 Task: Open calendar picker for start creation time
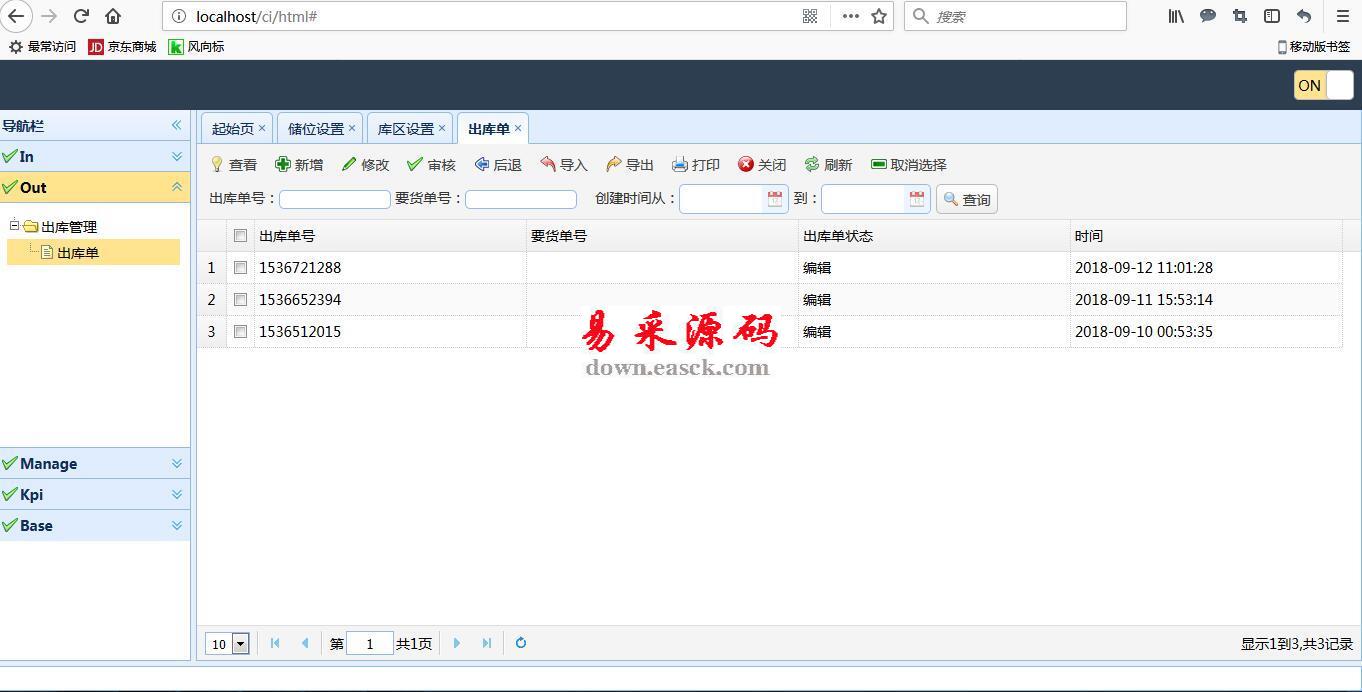pyautogui.click(x=775, y=199)
